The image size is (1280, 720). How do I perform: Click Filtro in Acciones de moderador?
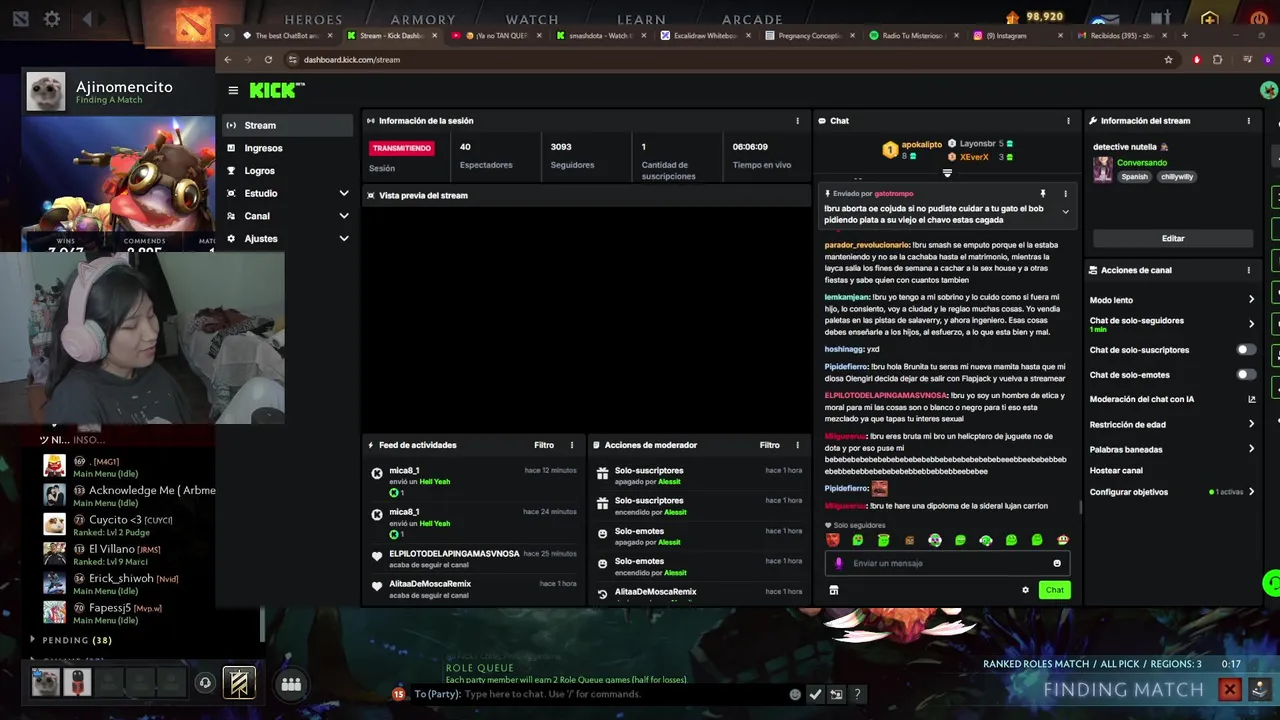click(769, 445)
